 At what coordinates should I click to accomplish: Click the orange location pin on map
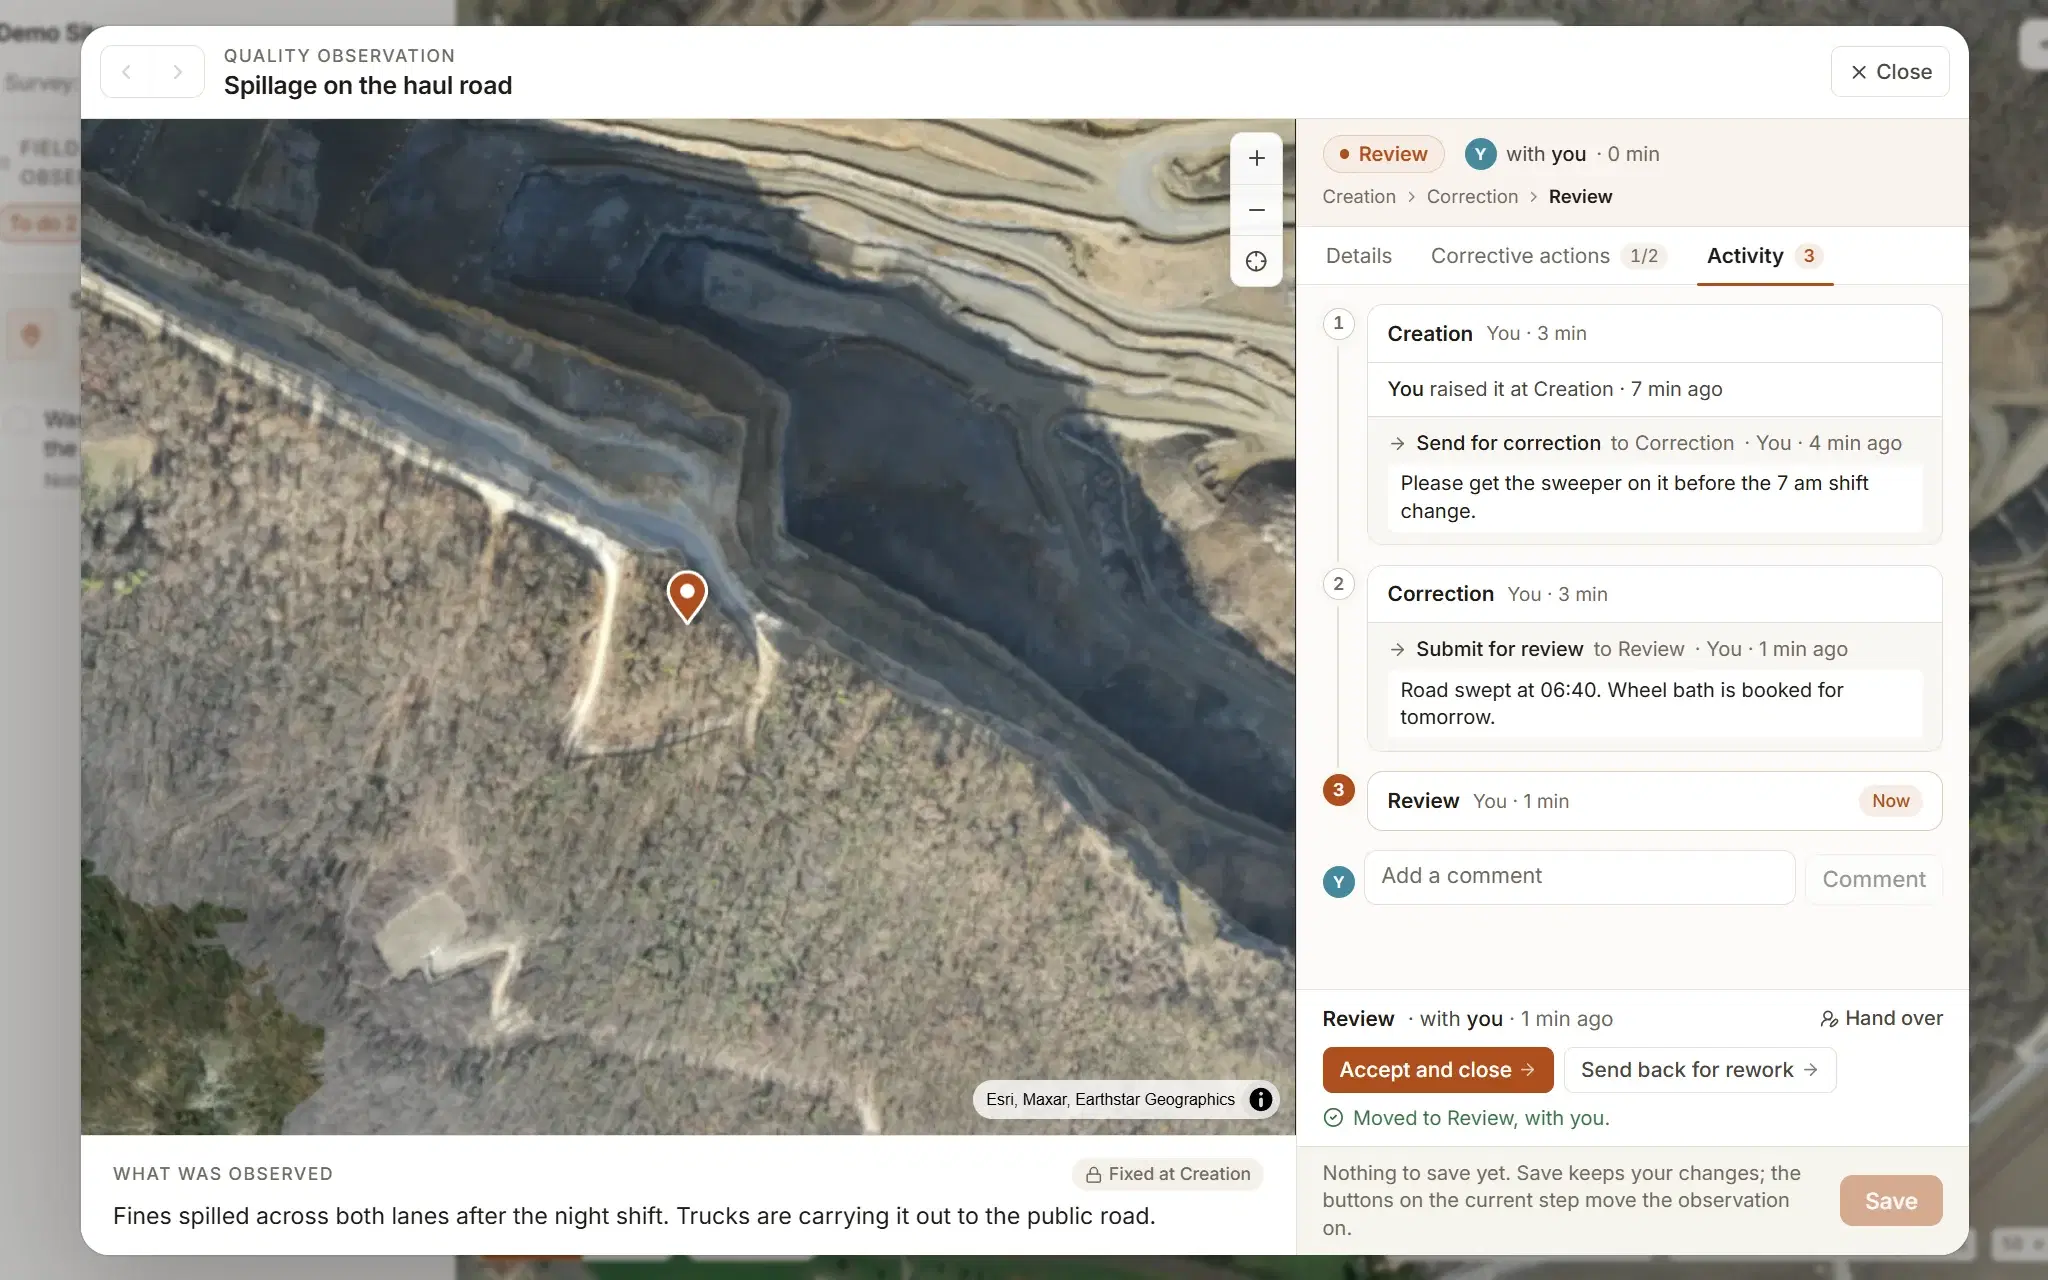click(x=687, y=596)
